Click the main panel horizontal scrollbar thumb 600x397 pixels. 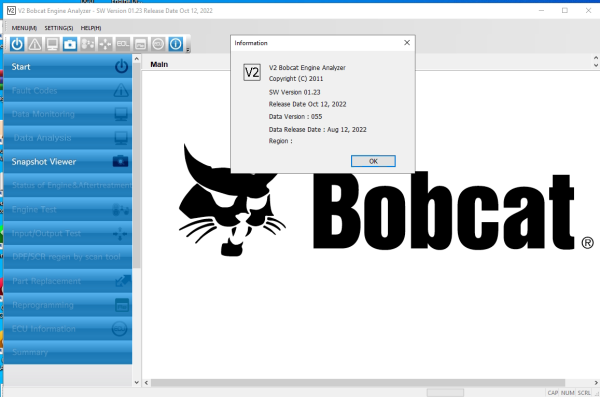(x=358, y=382)
